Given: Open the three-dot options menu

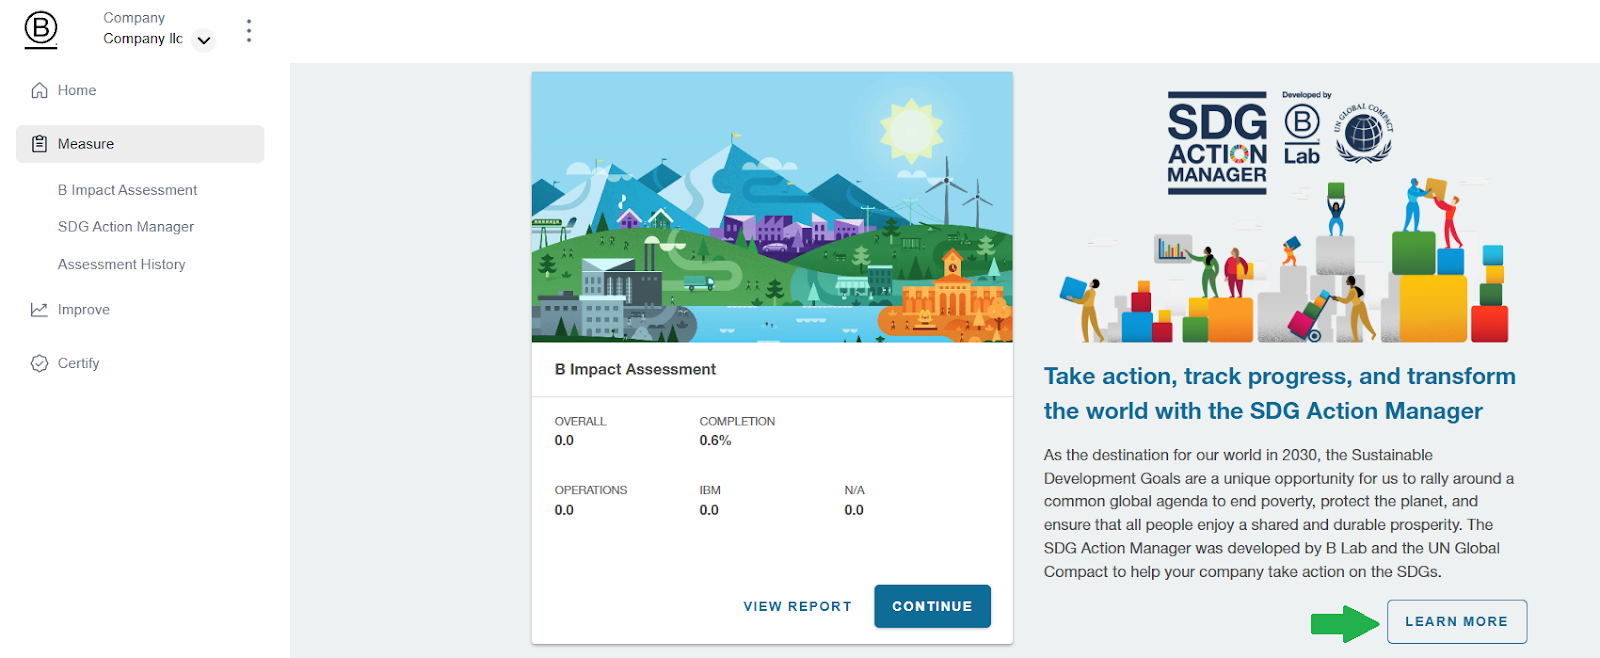Looking at the screenshot, I should click(x=249, y=31).
